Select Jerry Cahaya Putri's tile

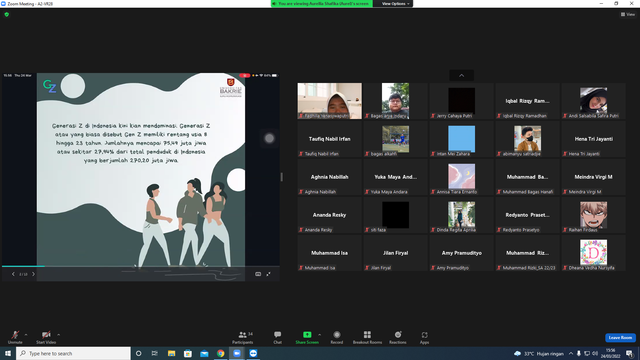[x=462, y=101]
